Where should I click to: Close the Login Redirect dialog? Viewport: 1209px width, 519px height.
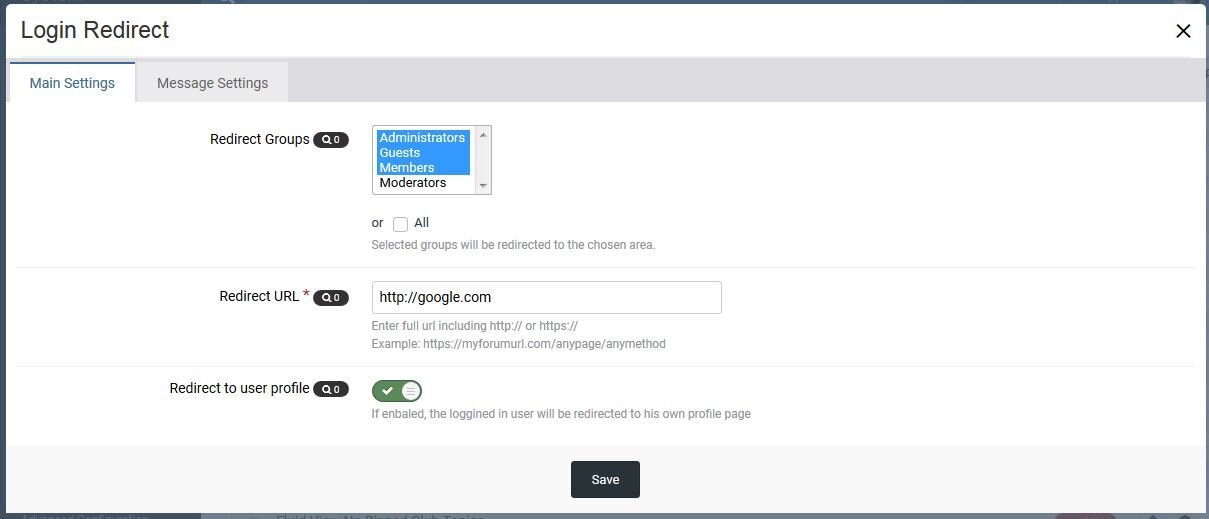(1183, 31)
